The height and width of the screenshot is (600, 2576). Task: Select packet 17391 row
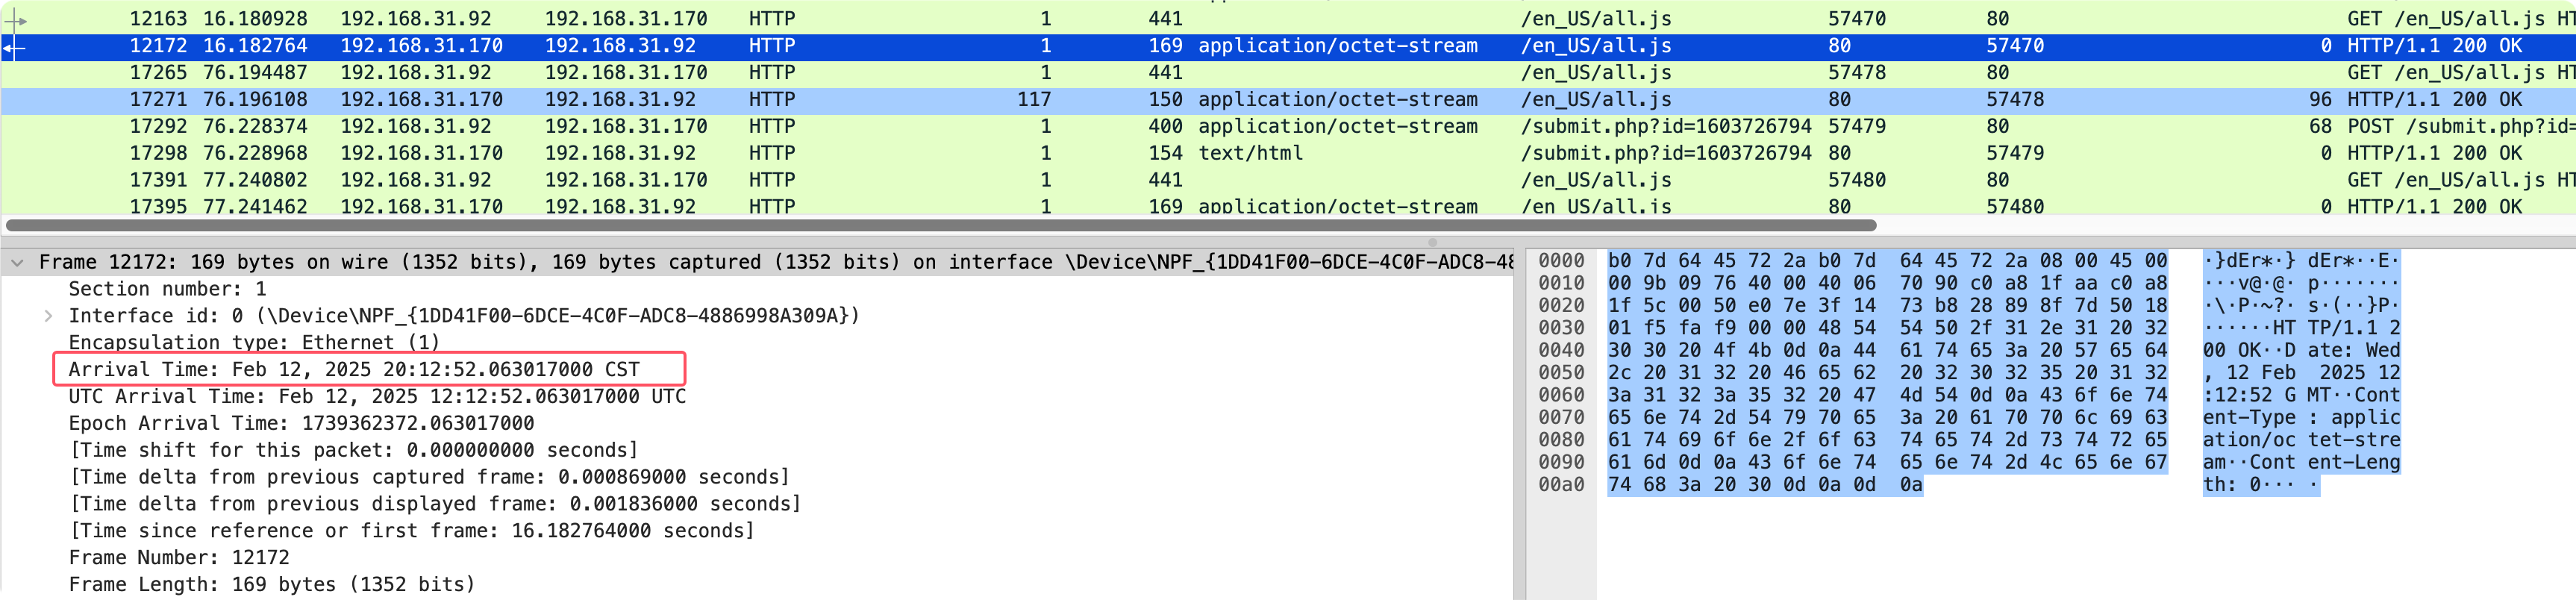1288,181
